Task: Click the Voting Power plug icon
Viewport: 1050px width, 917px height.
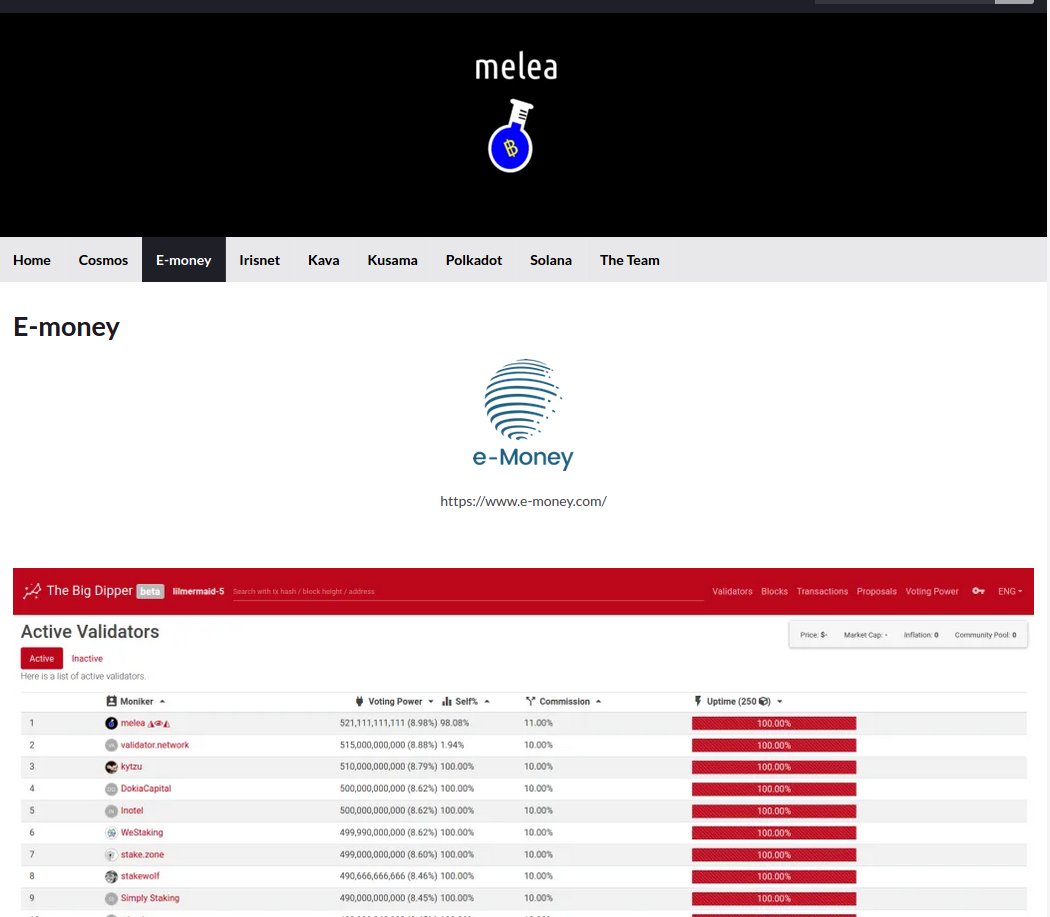Action: coord(360,701)
